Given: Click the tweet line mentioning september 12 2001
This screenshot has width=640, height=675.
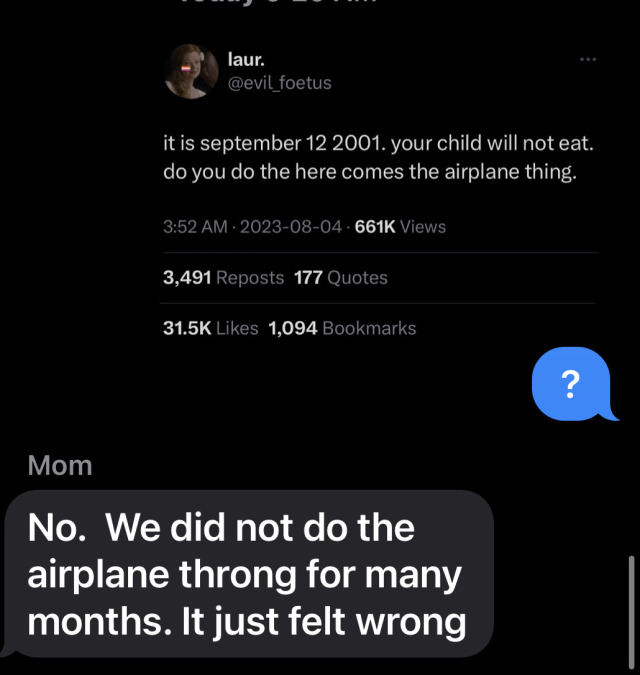Looking at the screenshot, I should tap(378, 144).
